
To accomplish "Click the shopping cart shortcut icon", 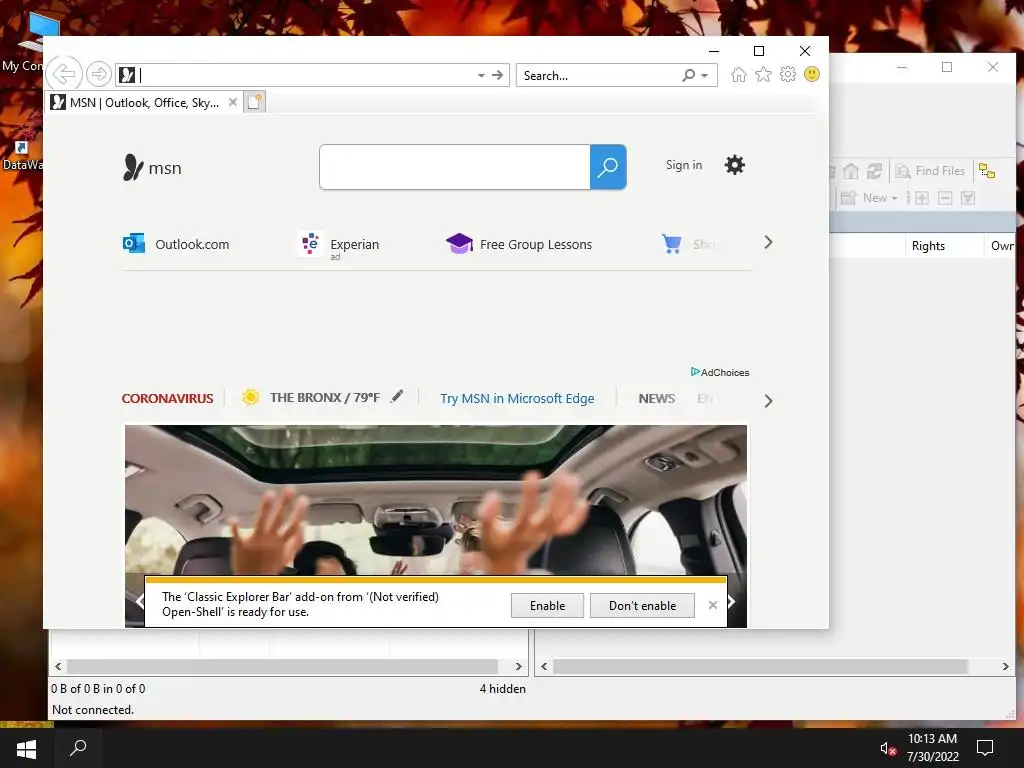I will coord(671,244).
